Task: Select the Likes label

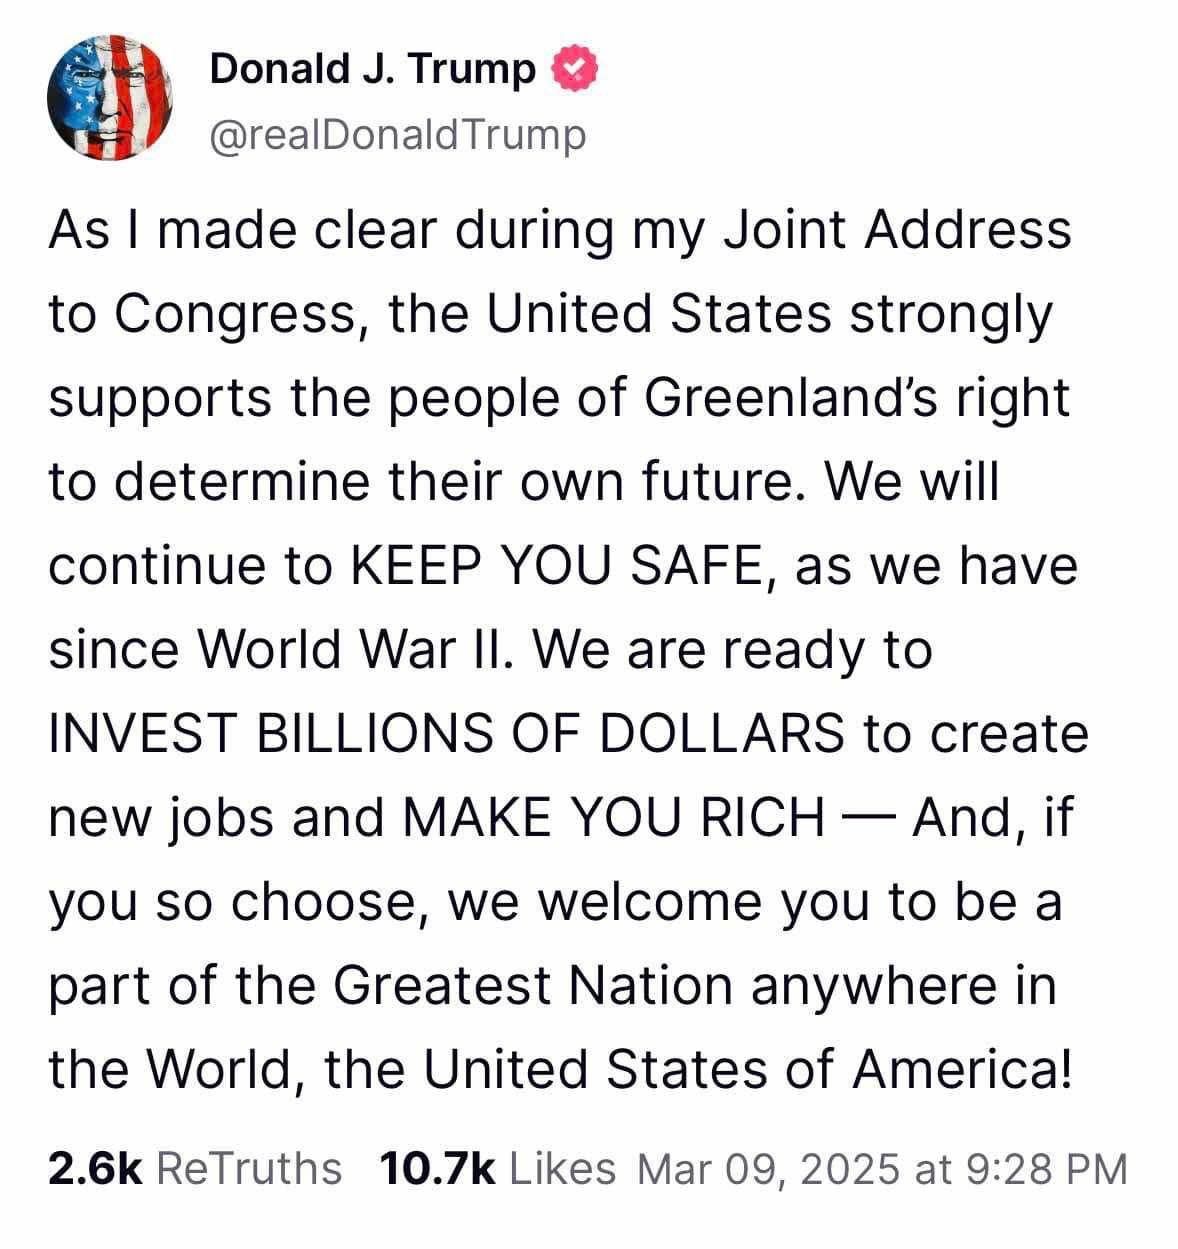Action: [562, 1168]
